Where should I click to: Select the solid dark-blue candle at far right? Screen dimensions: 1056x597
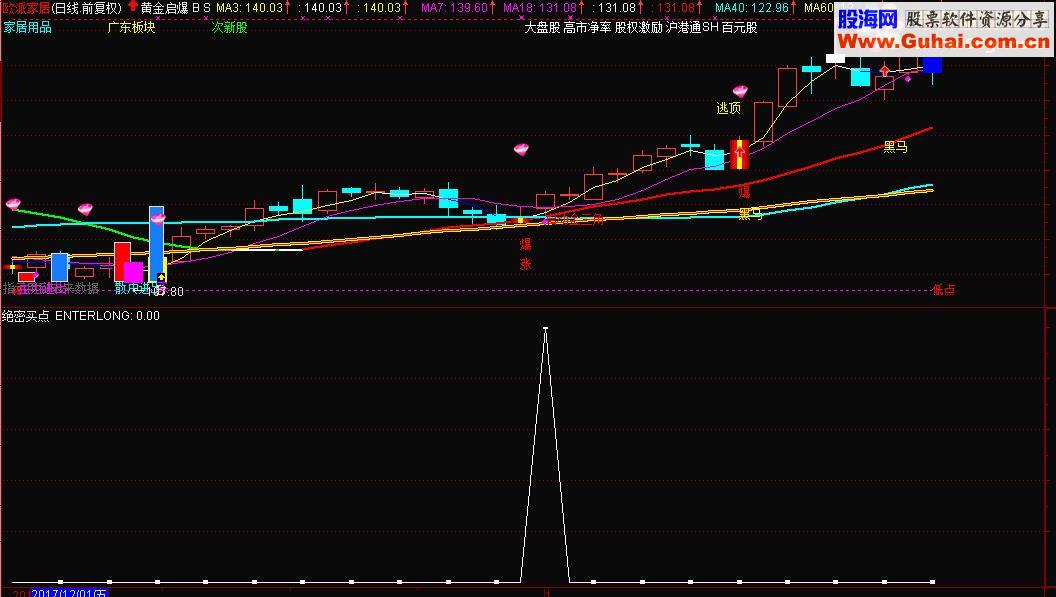point(932,65)
